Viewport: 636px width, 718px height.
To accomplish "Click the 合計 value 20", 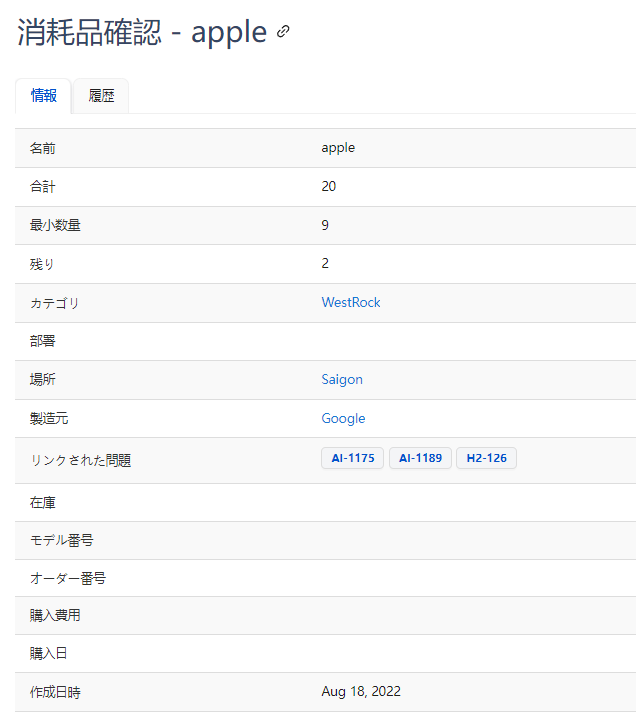I will coord(329,186).
